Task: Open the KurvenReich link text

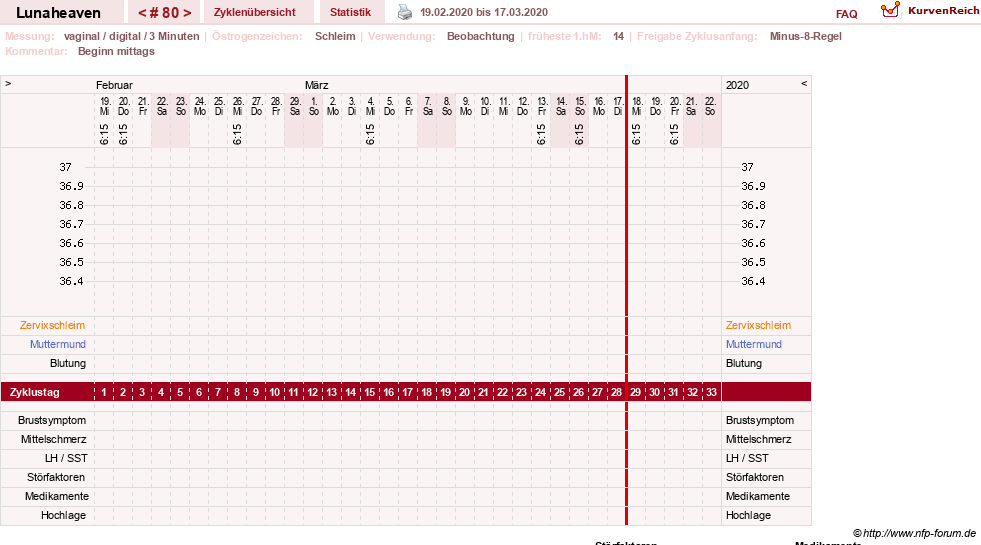Action: click(x=943, y=11)
